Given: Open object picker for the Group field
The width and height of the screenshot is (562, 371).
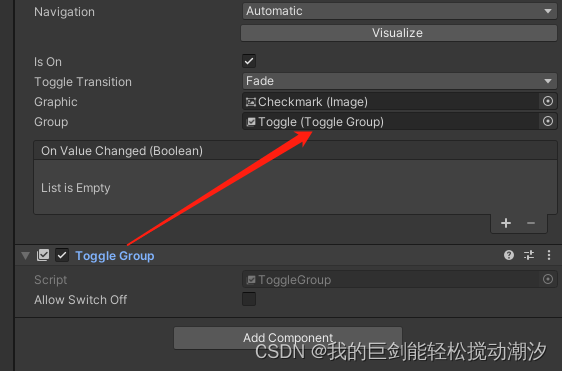Looking at the screenshot, I should (x=548, y=122).
